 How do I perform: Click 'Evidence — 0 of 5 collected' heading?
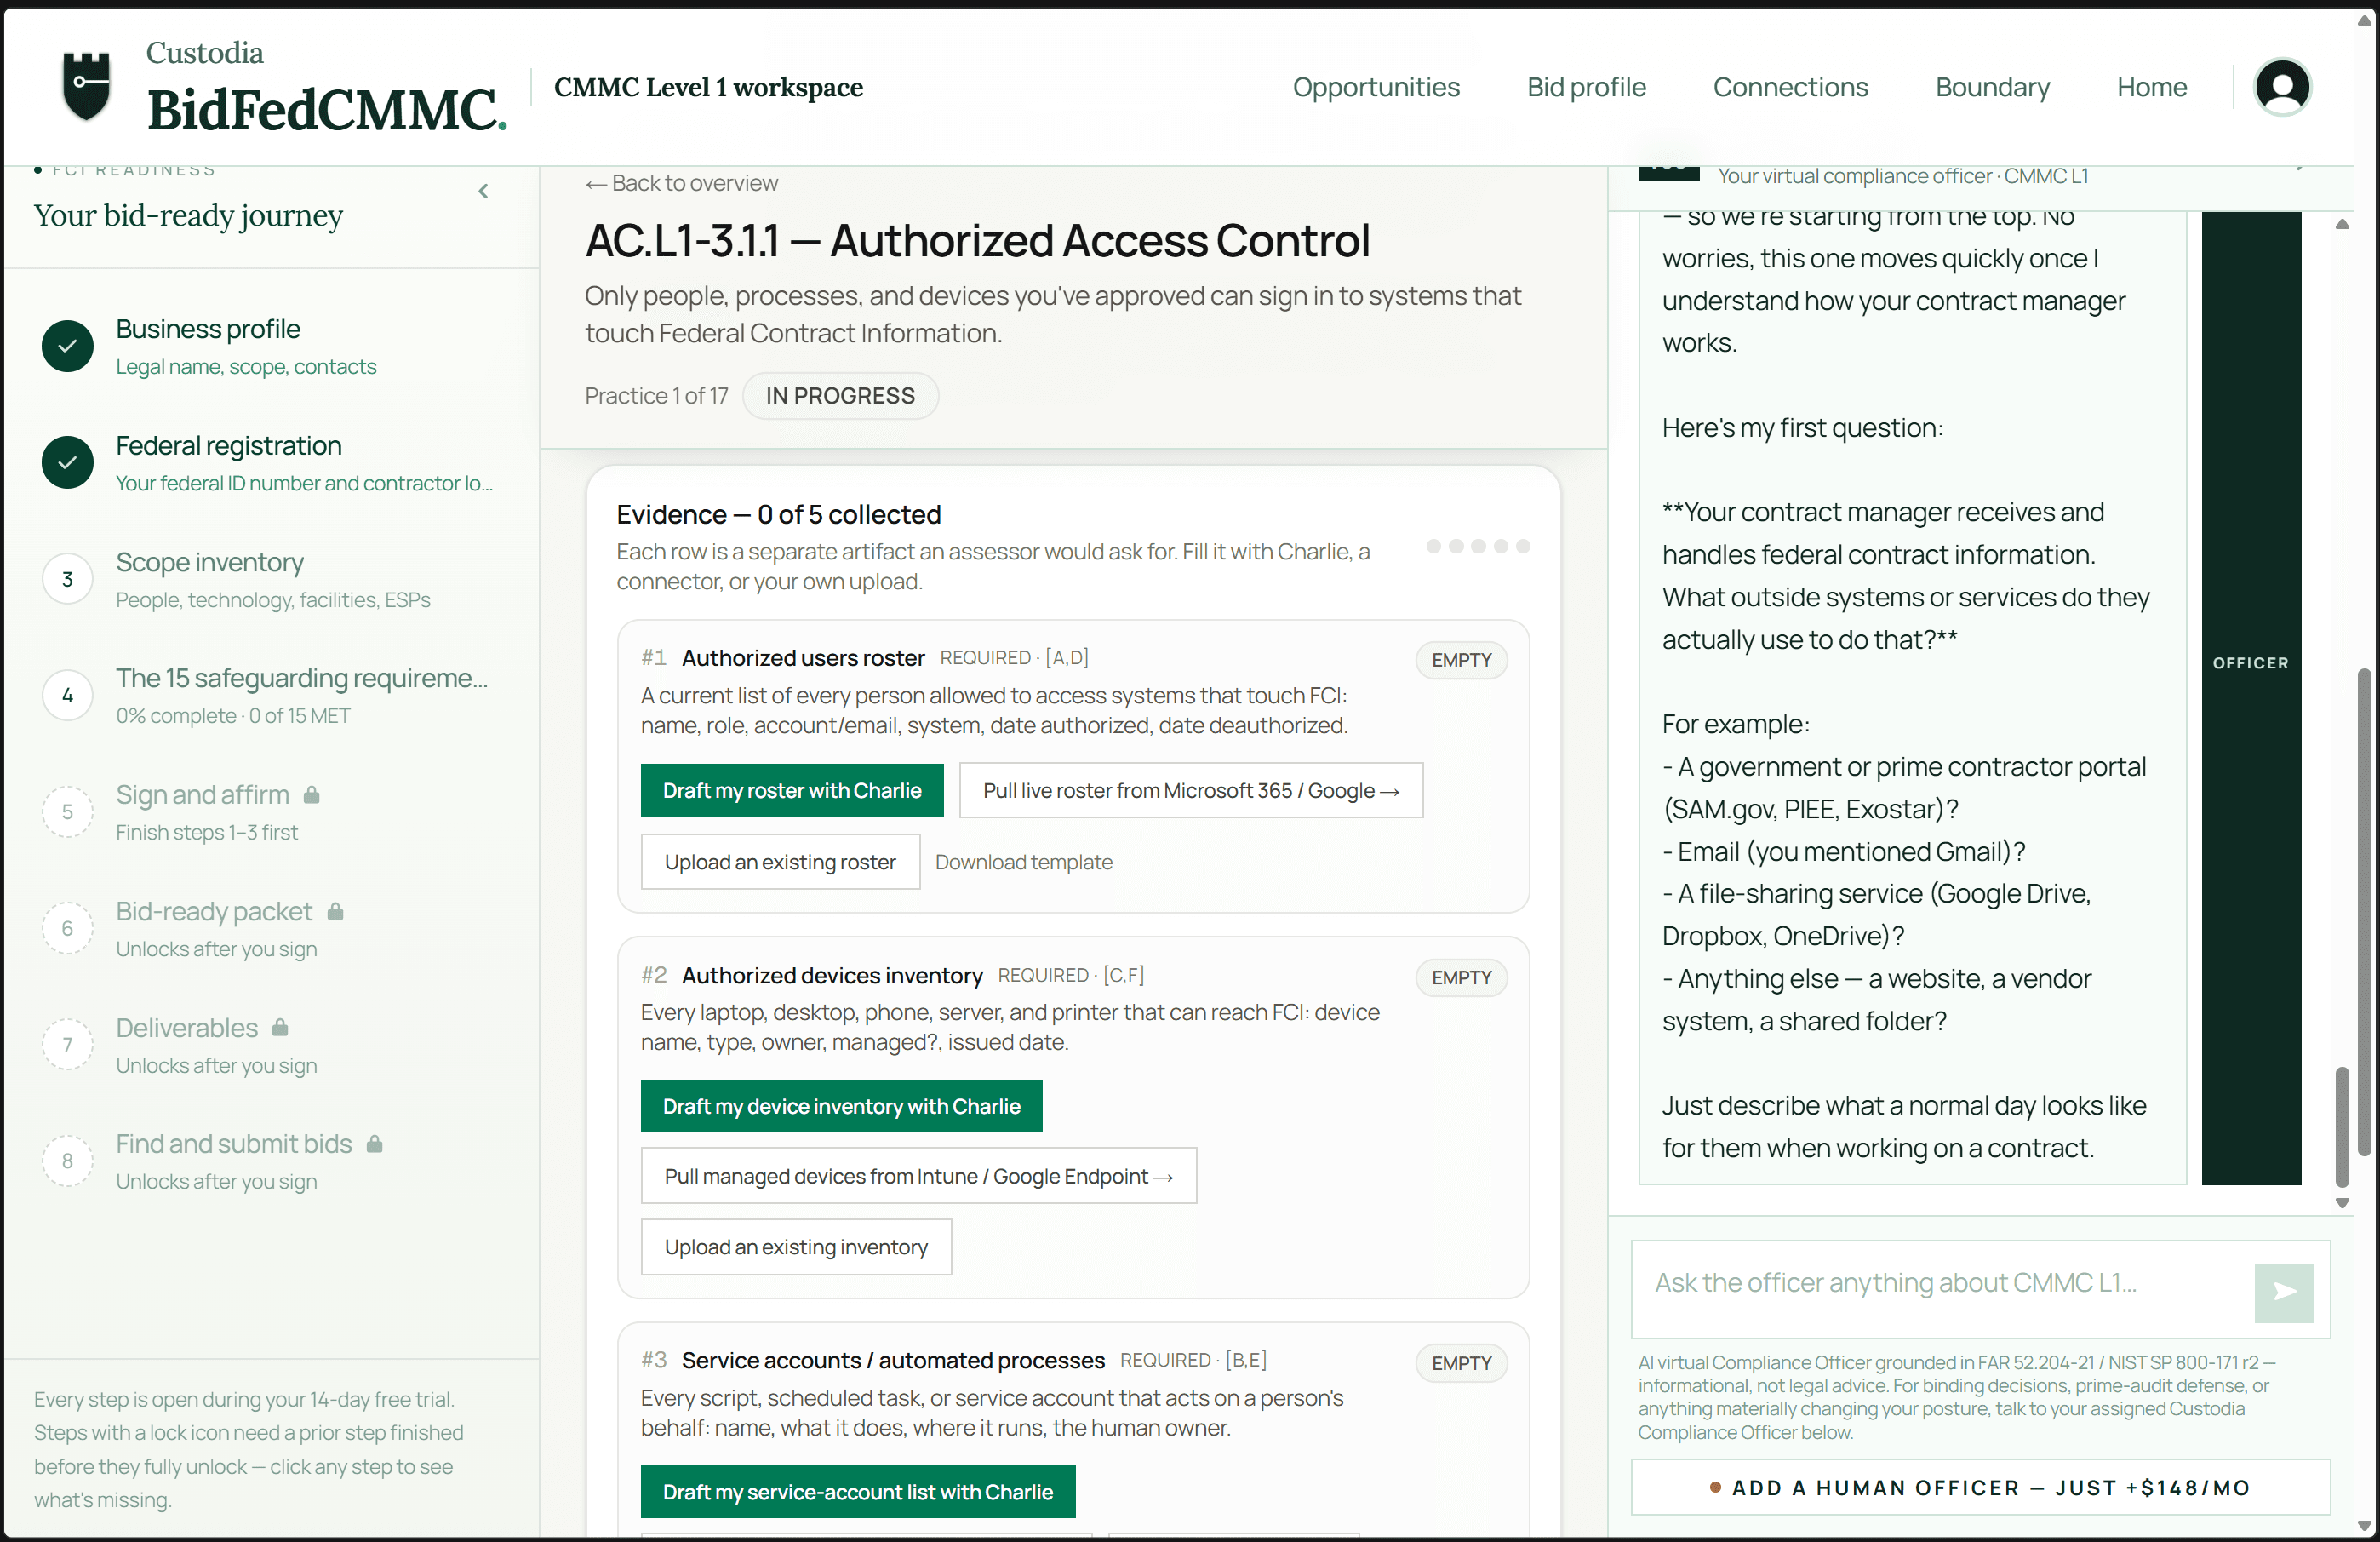point(778,514)
